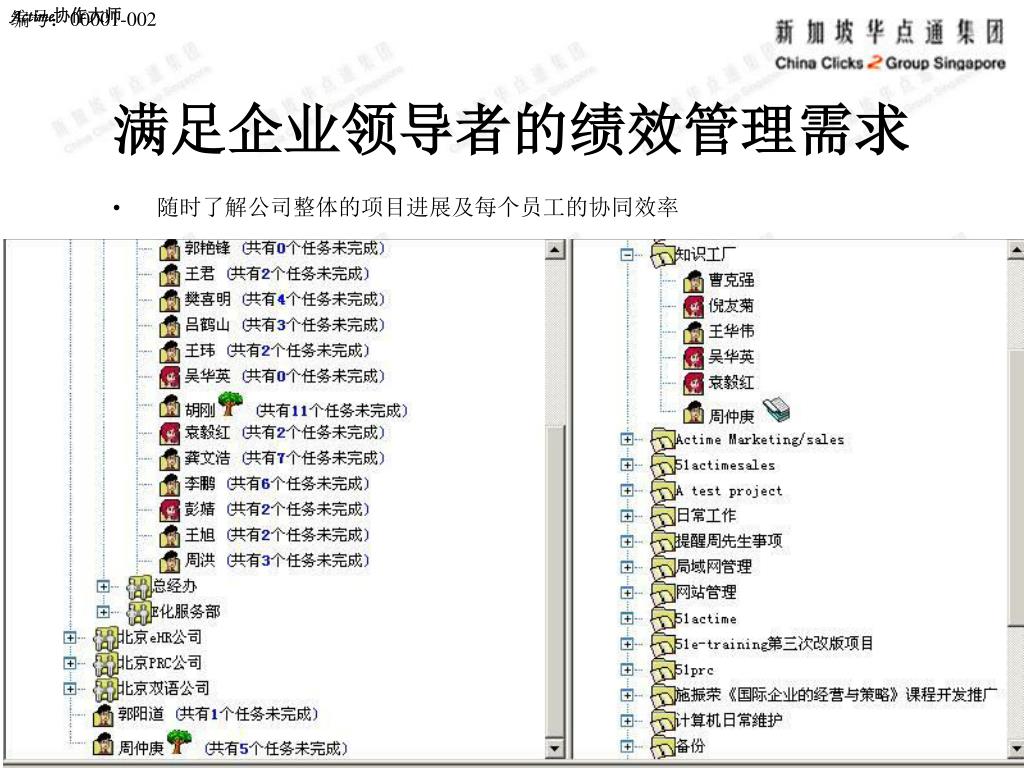Expand the 总经办 department node
Viewport: 1024px width, 768px height.
103,586
